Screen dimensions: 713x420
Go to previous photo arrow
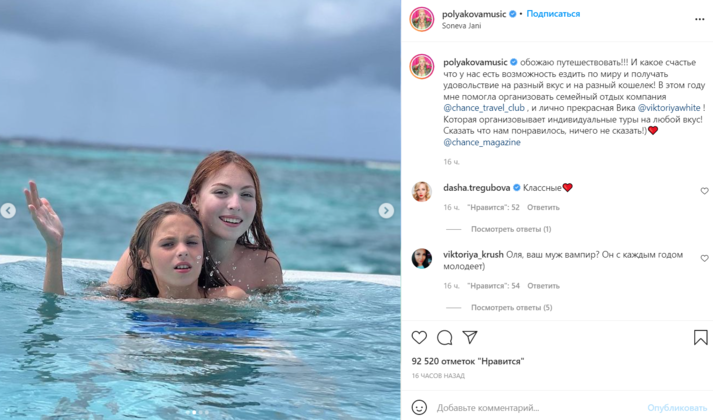click(8, 211)
